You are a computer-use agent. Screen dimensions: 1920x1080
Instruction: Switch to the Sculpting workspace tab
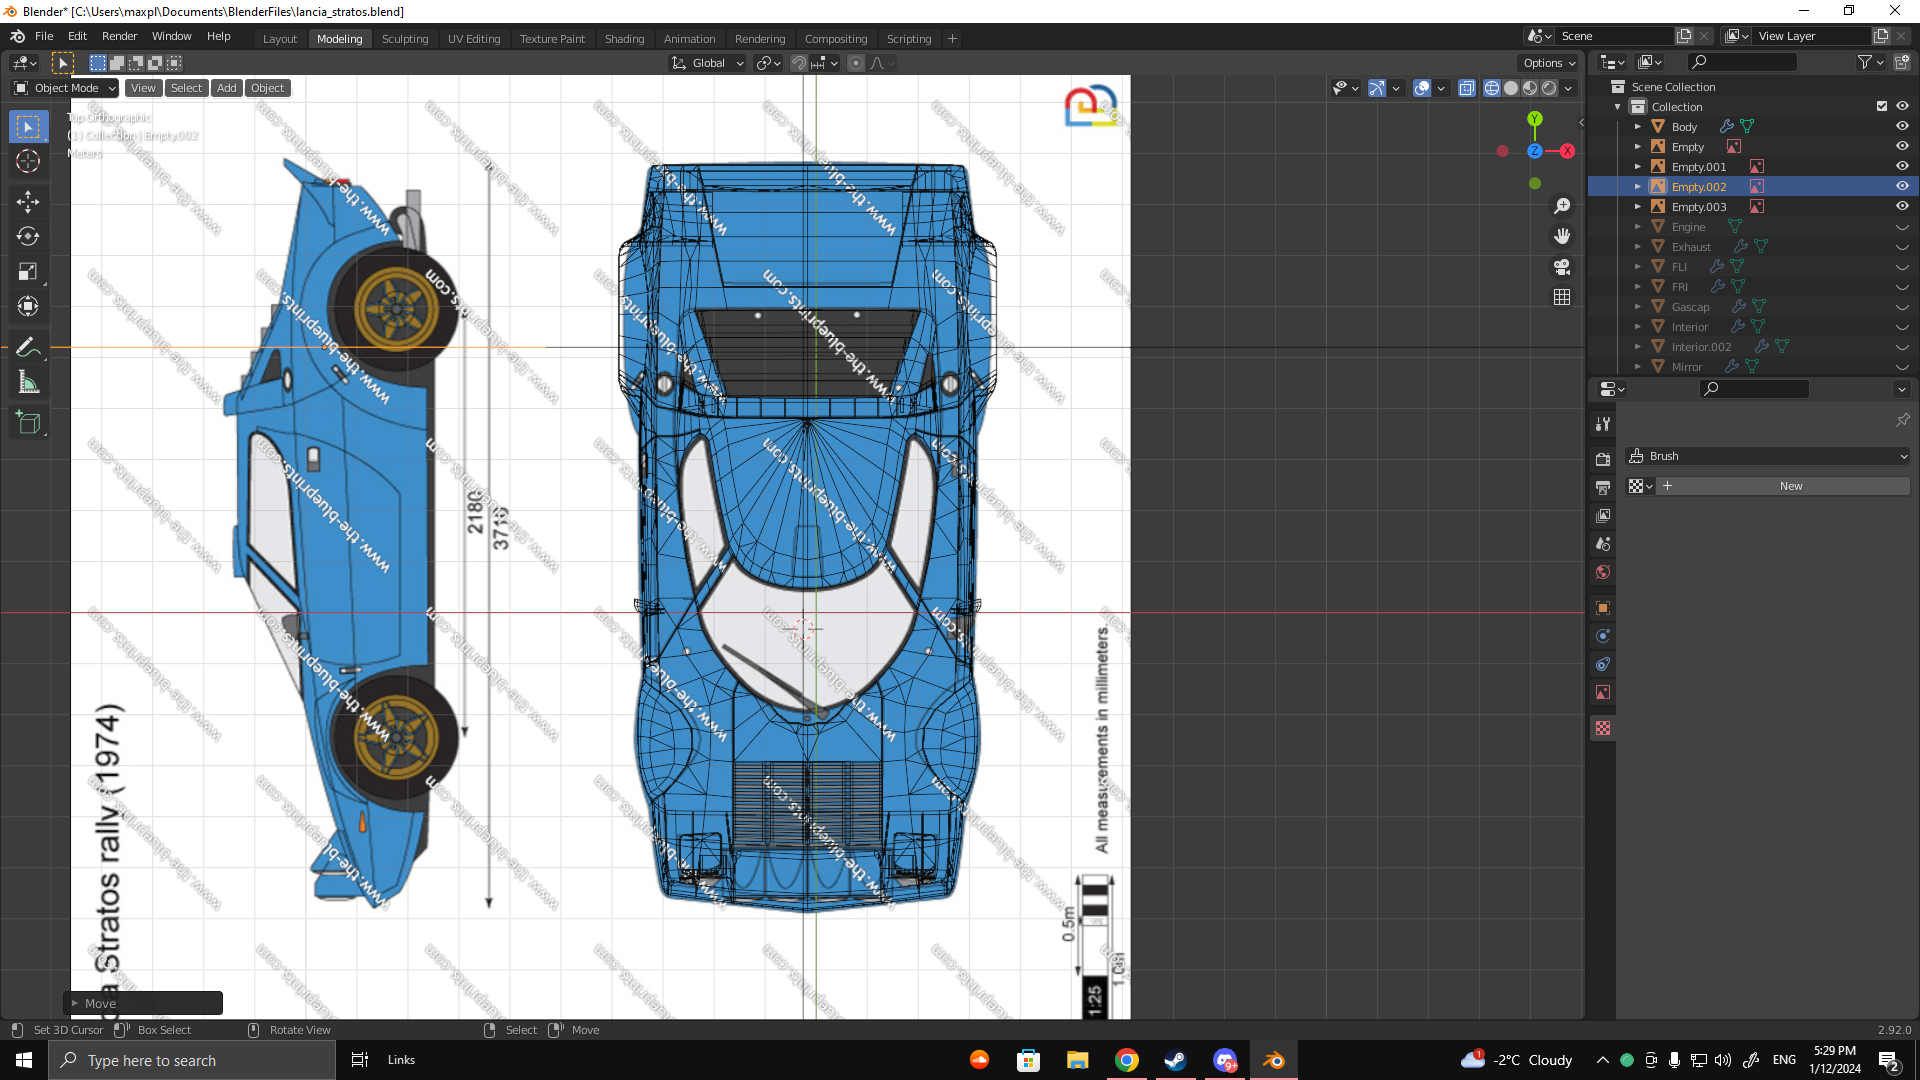coord(404,39)
